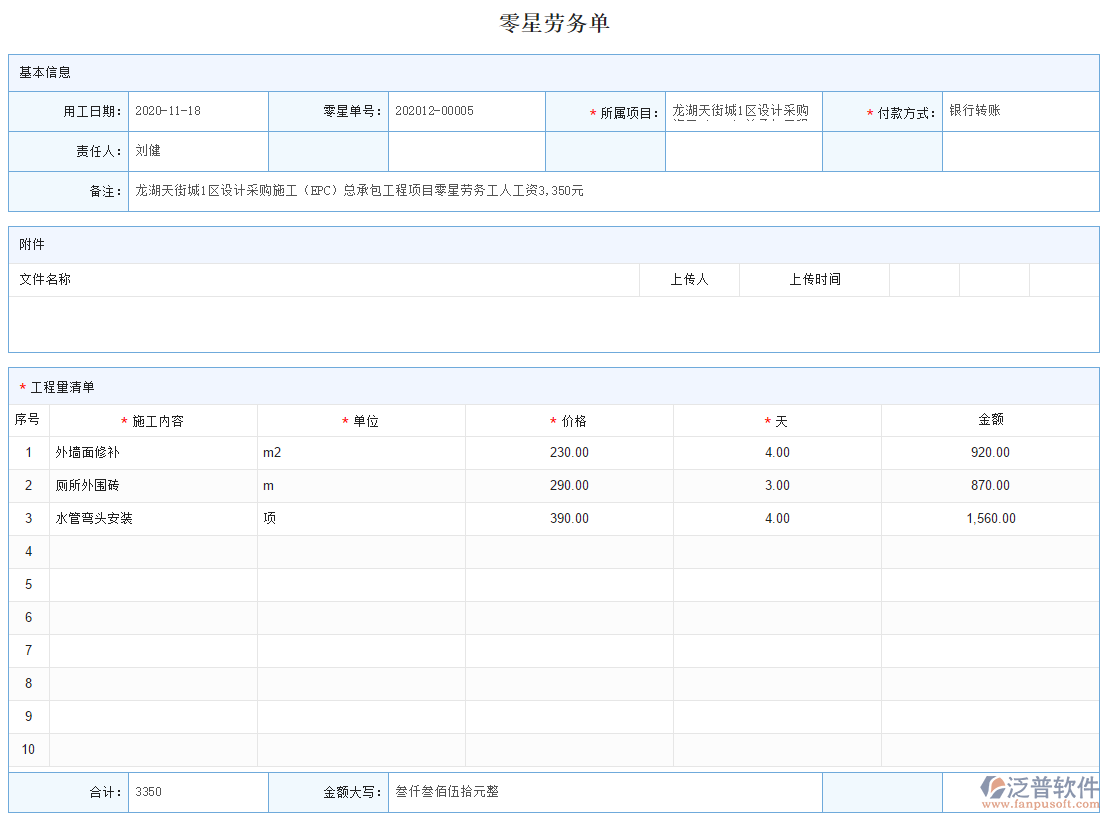Click the amount cell showing 1,560.00
This screenshot has width=1110, height=820.
coord(989,519)
